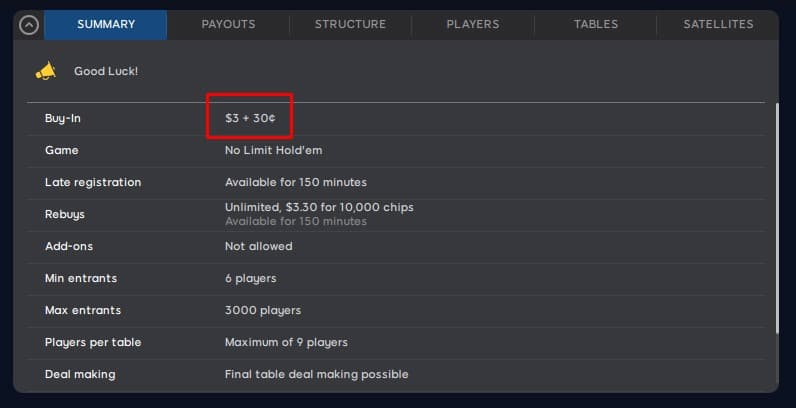Viewport: 796px width, 408px height.
Task: Click the Buy-In row label
Action: [63, 118]
